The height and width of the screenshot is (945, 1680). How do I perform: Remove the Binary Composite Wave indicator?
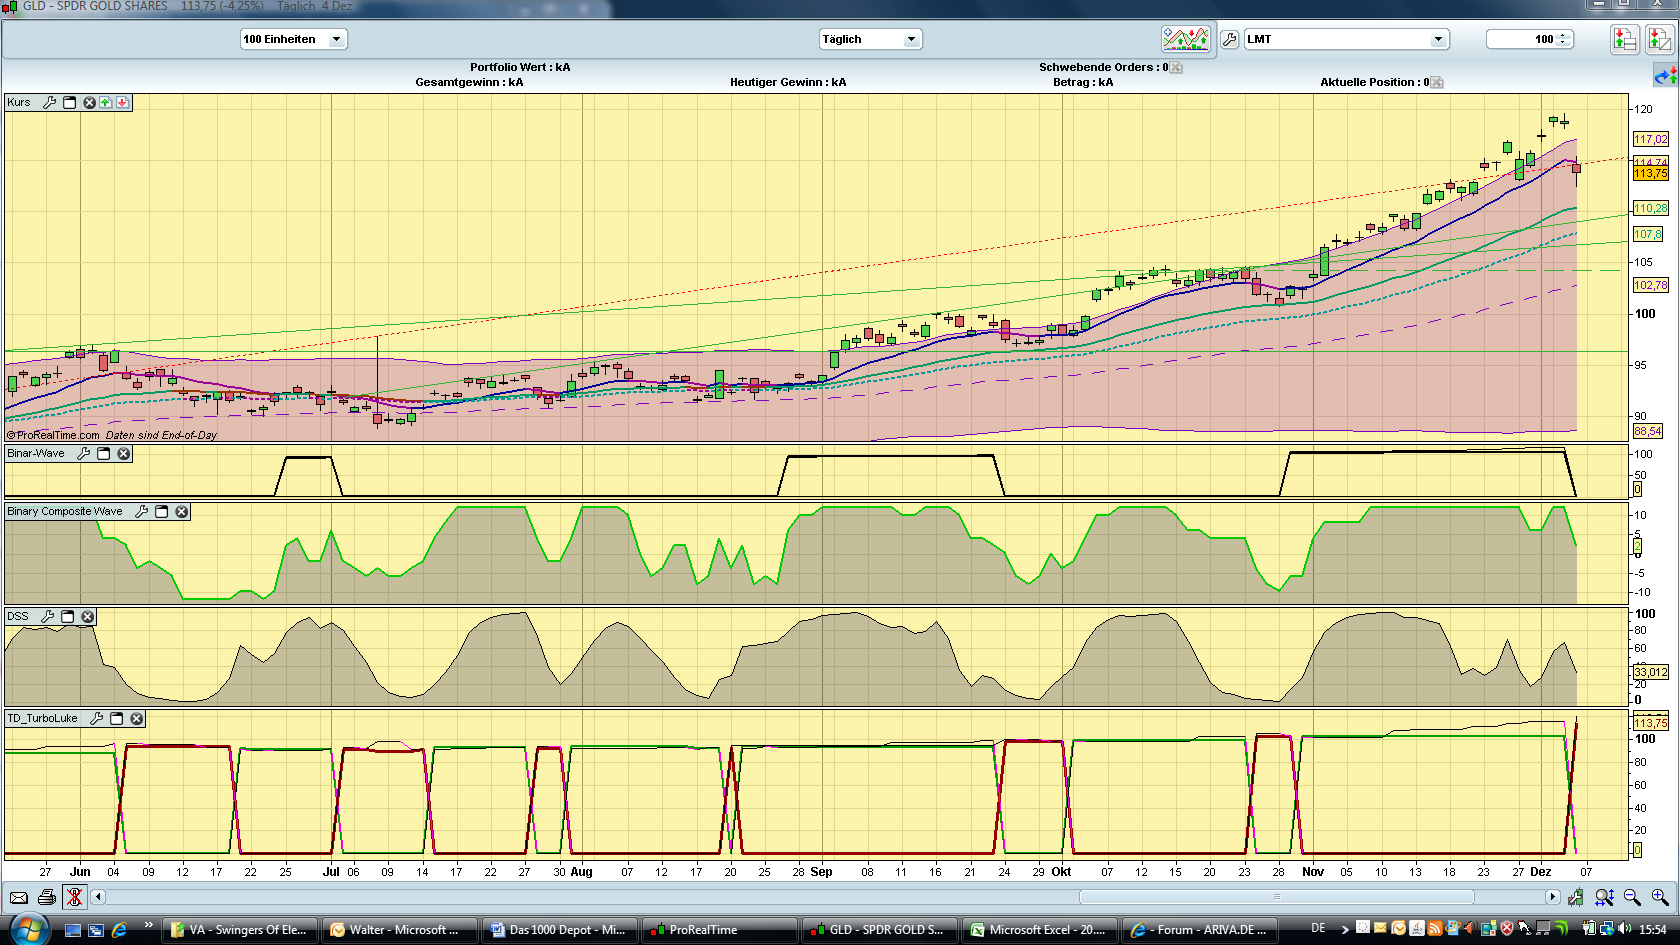point(182,511)
